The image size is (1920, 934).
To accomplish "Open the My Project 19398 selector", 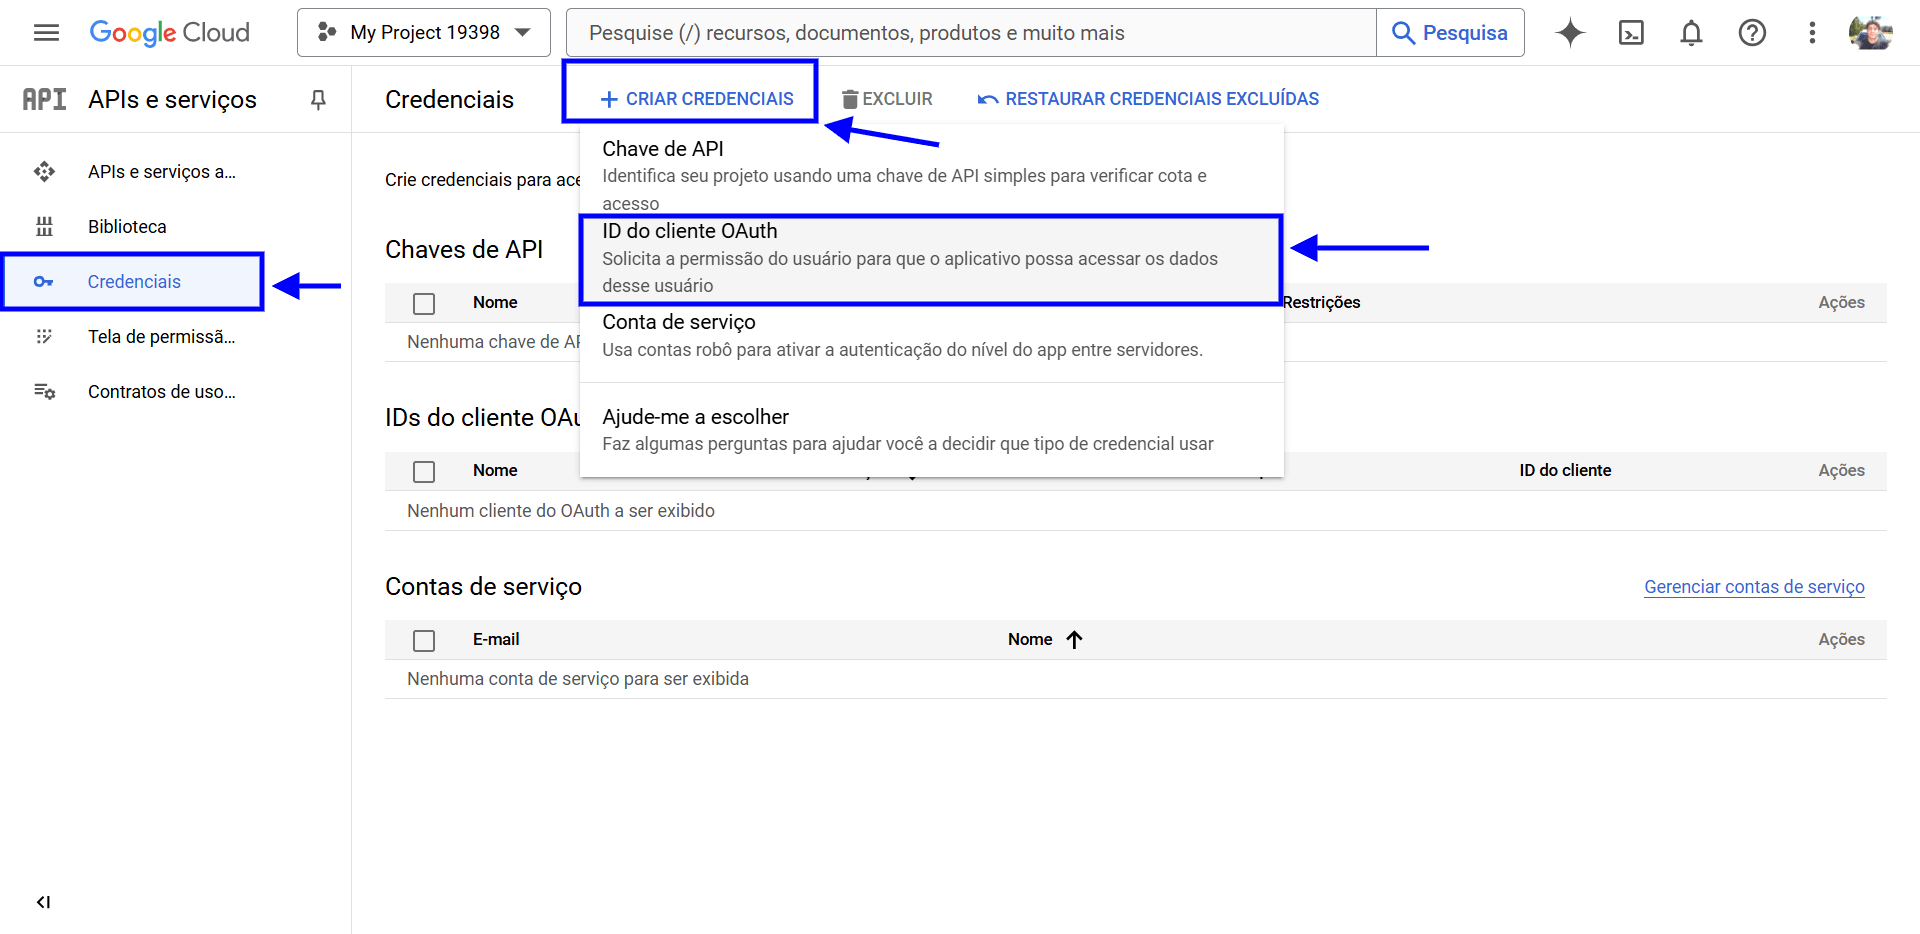I will tap(424, 33).
